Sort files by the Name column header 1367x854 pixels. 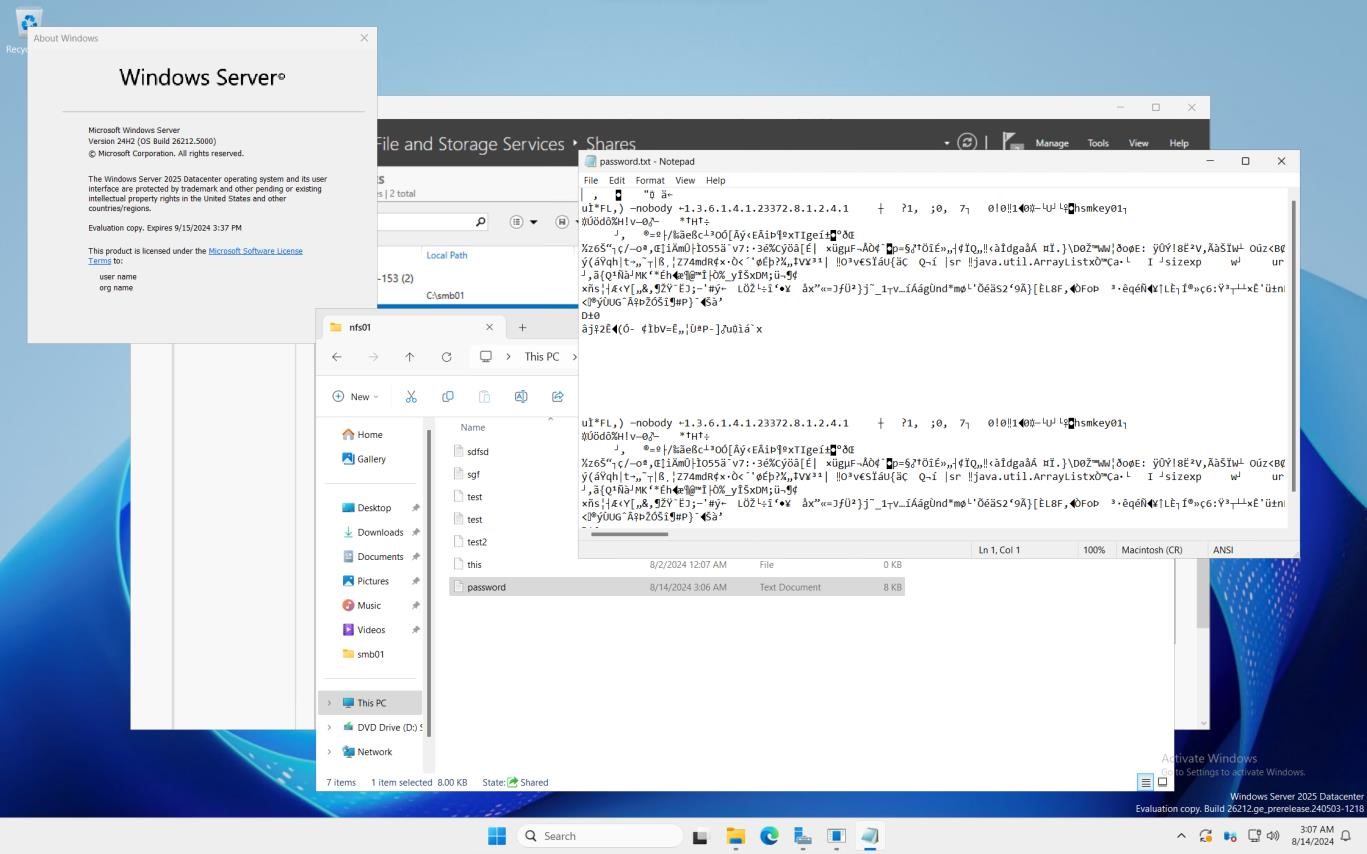click(473, 427)
